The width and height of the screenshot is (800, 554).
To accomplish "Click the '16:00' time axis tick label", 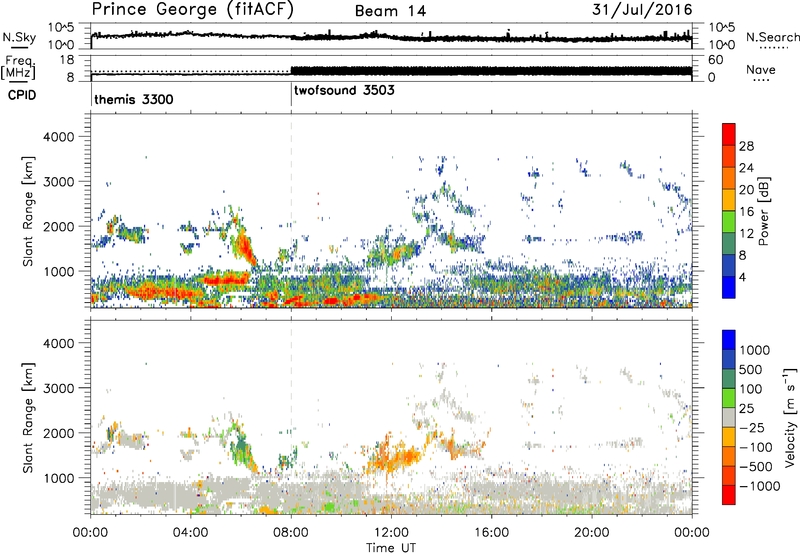I will (x=491, y=533).
